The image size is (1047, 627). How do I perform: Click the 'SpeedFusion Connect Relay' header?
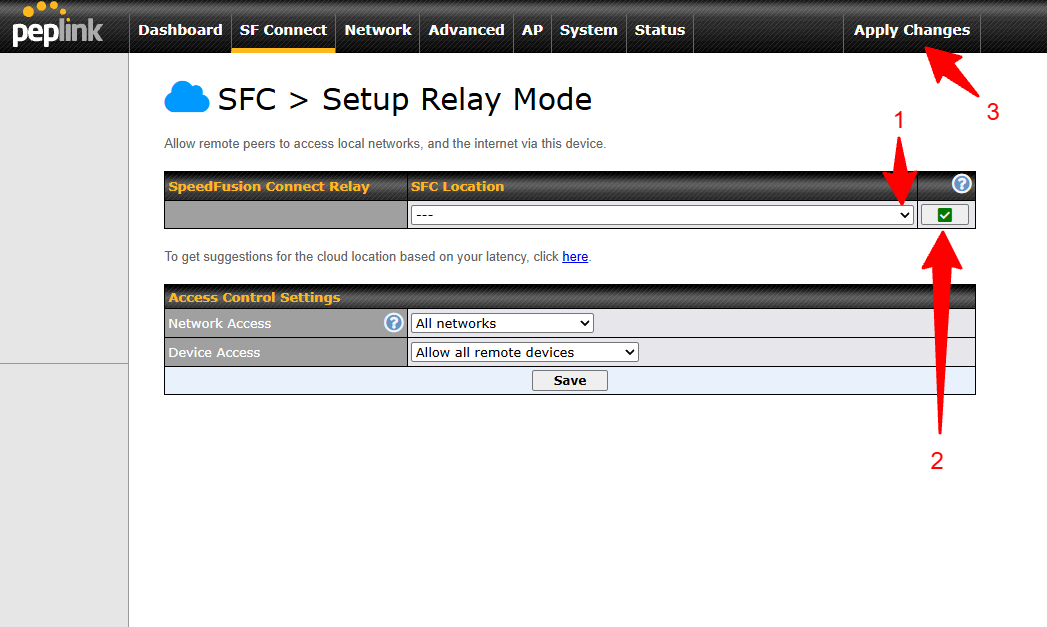tap(268, 186)
